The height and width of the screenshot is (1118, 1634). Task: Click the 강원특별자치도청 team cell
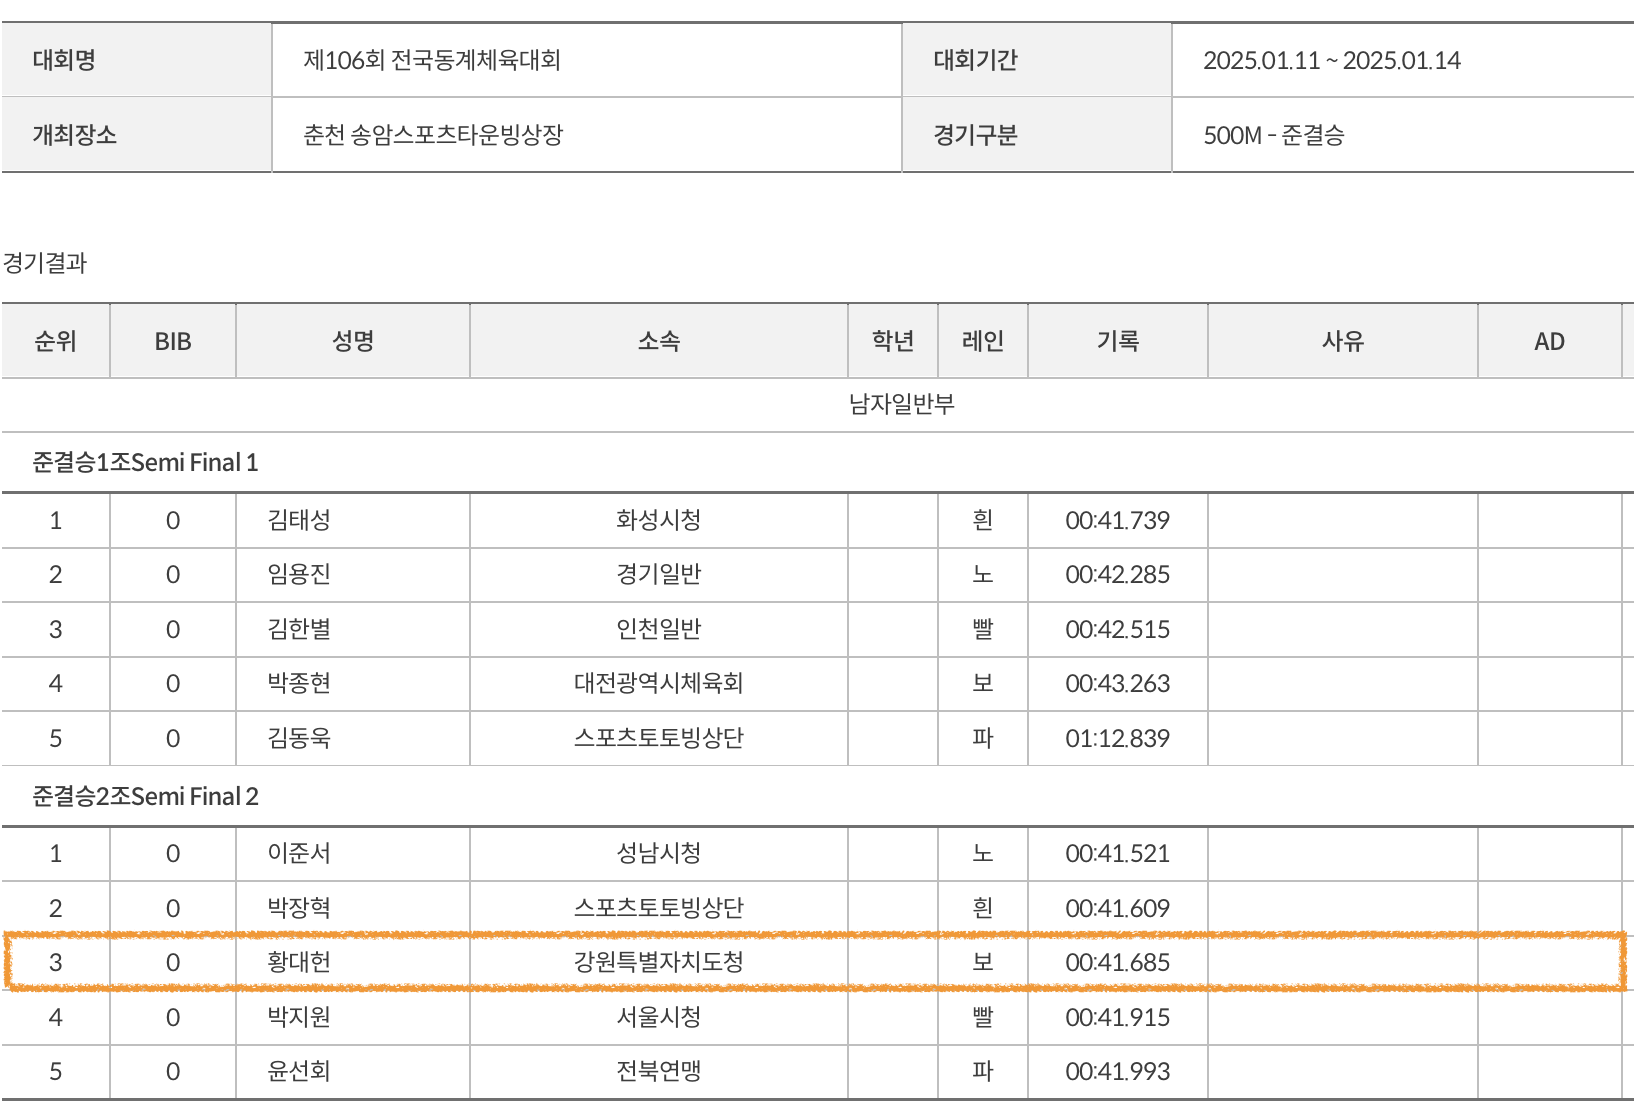[658, 962]
